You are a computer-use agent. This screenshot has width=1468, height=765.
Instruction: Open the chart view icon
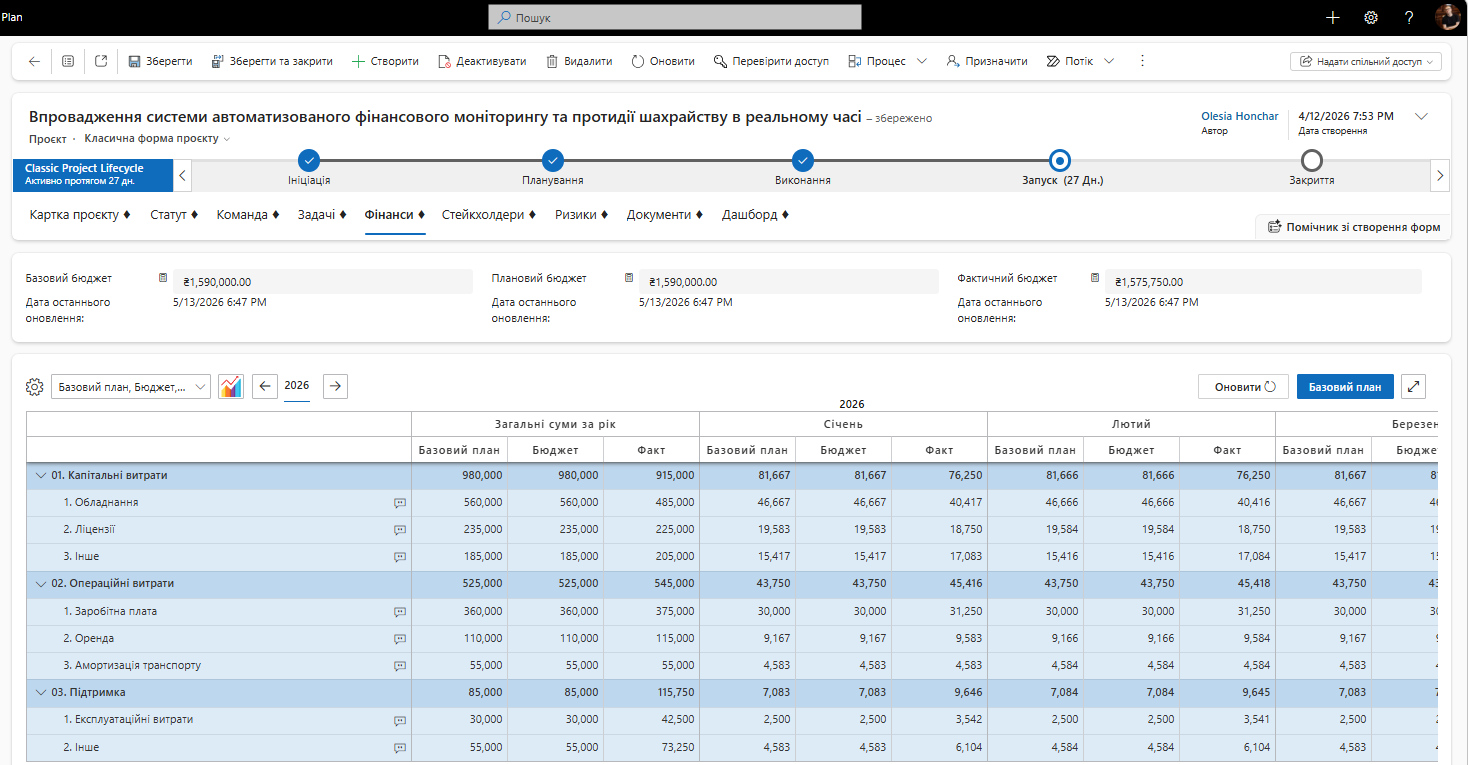click(231, 386)
